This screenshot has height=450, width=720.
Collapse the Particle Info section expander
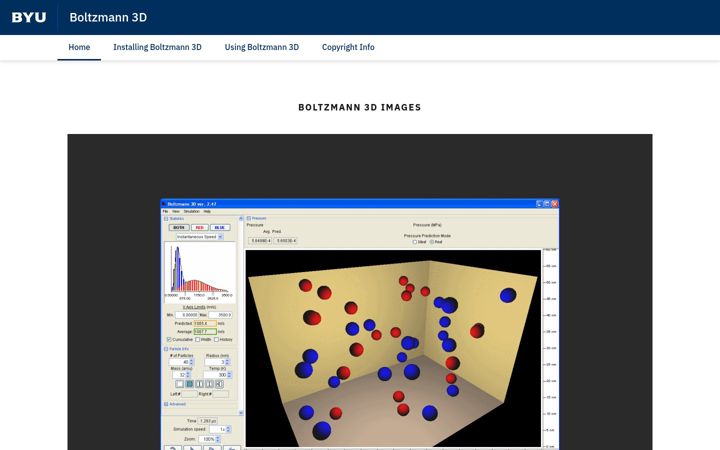tap(166, 349)
